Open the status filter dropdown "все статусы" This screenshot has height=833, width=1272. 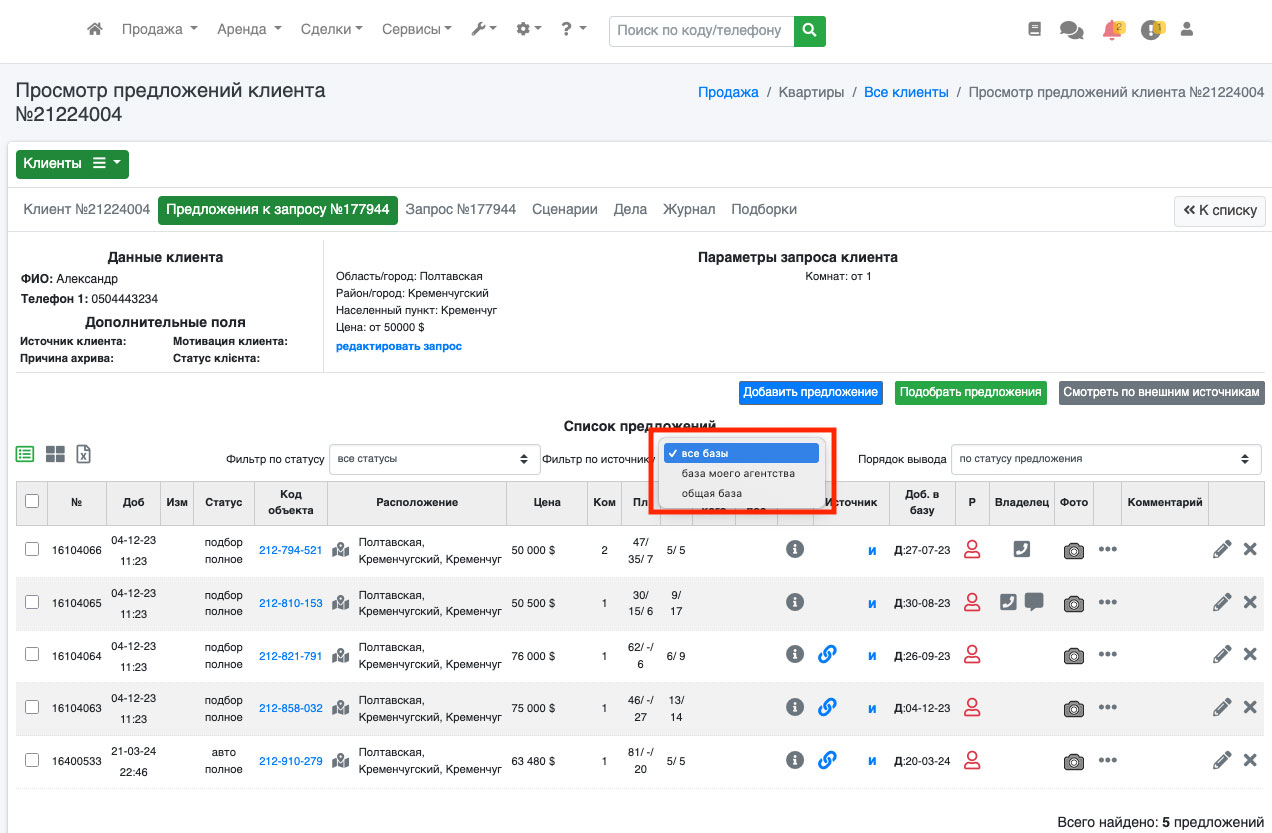(x=434, y=459)
